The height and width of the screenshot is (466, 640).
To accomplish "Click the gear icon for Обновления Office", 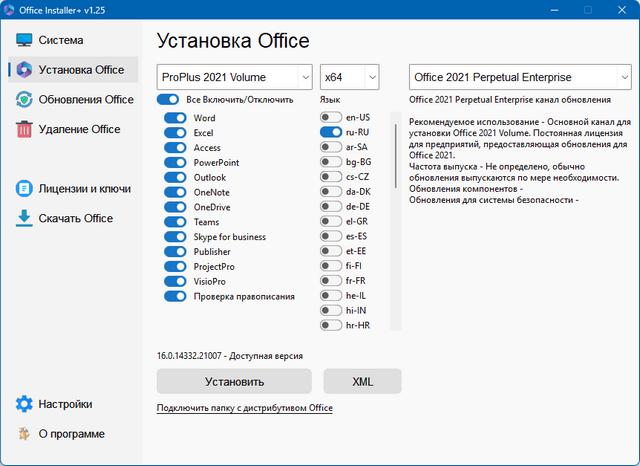I will (x=24, y=99).
